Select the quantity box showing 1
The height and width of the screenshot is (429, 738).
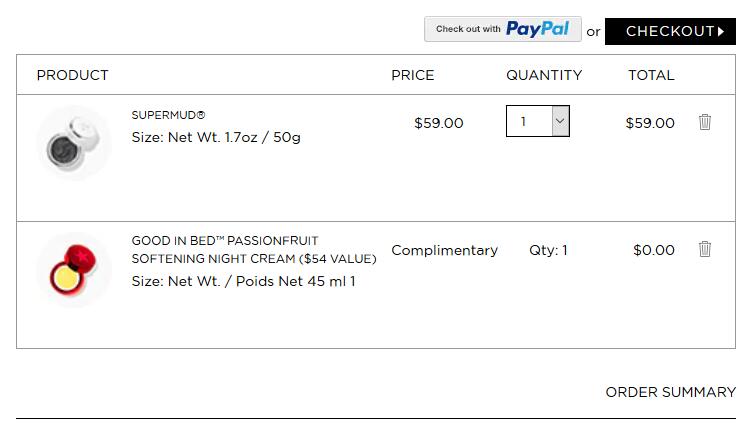(537, 121)
